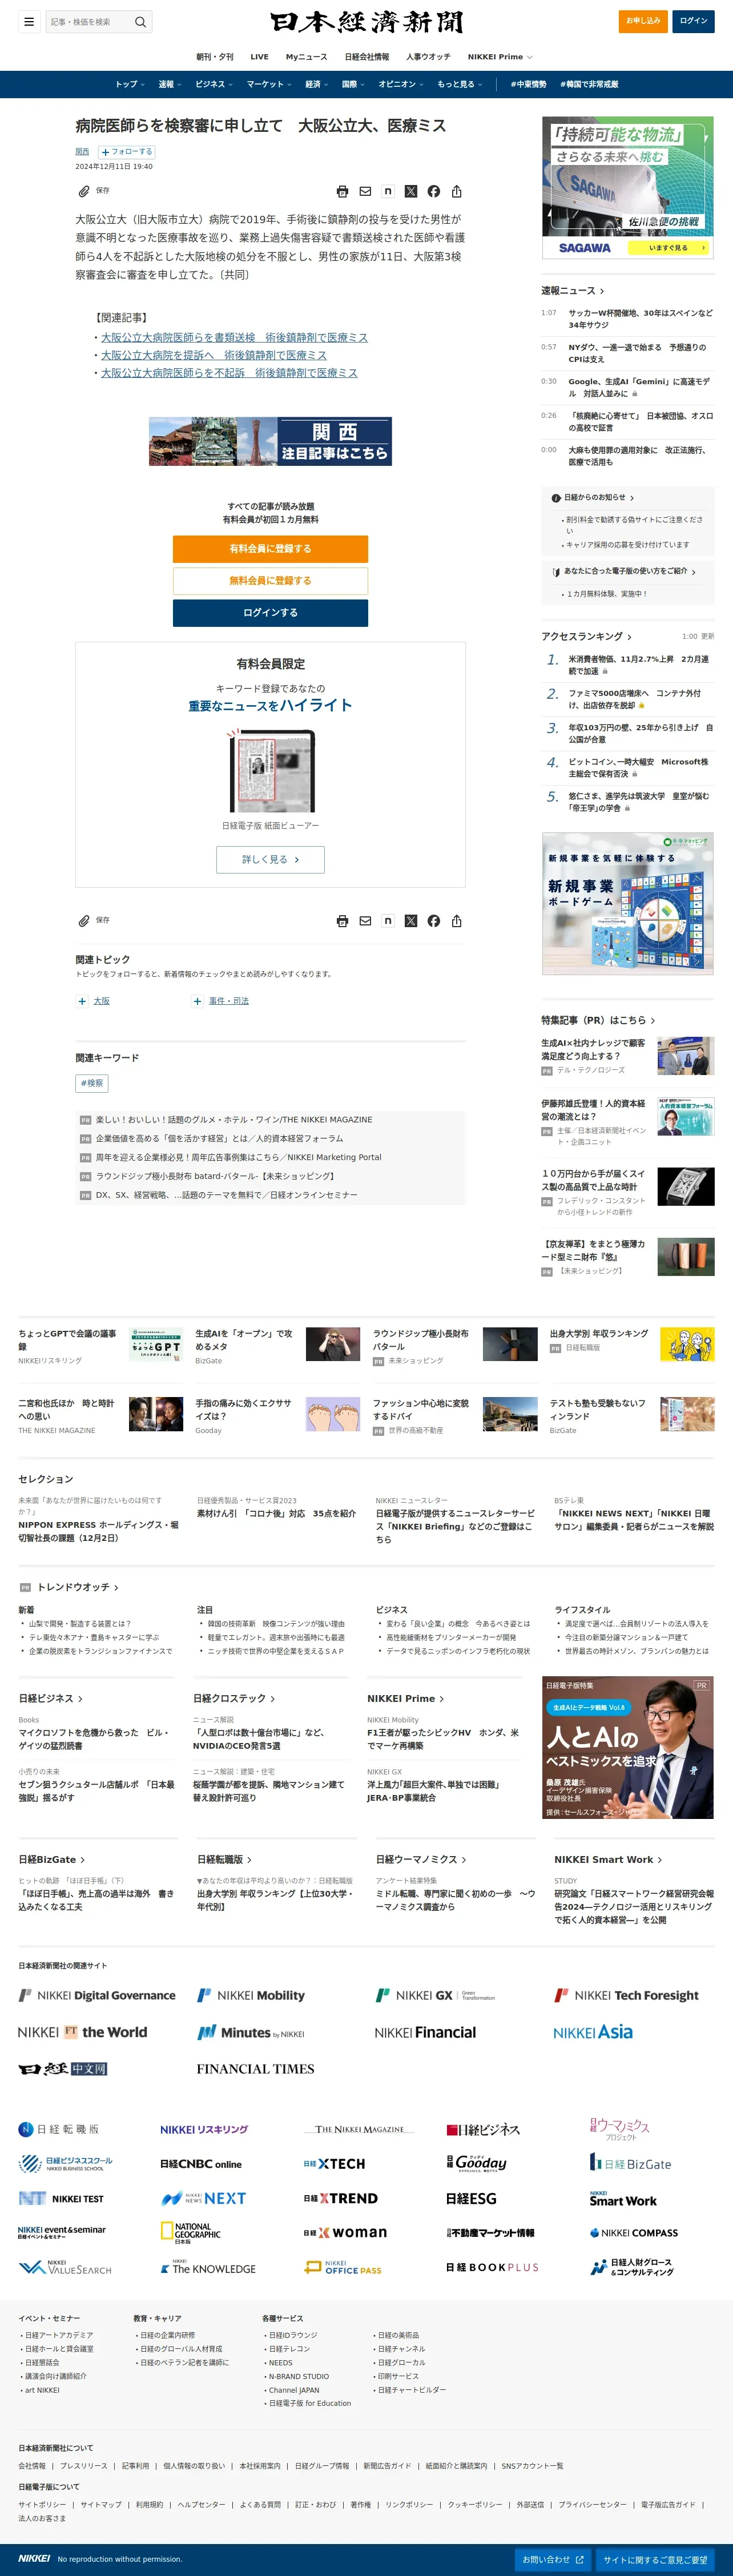This screenshot has height=2576, width=733.
Task: Open 朝刊・夕刊 in header menu
Action: [215, 57]
